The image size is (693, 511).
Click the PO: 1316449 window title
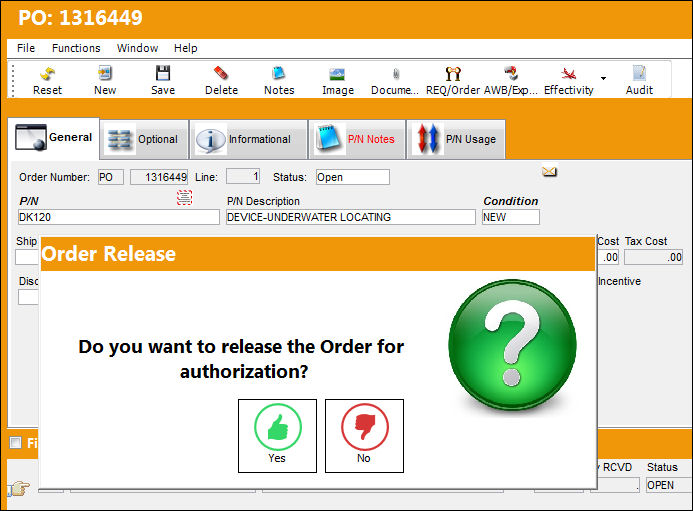pyautogui.click(x=80, y=18)
